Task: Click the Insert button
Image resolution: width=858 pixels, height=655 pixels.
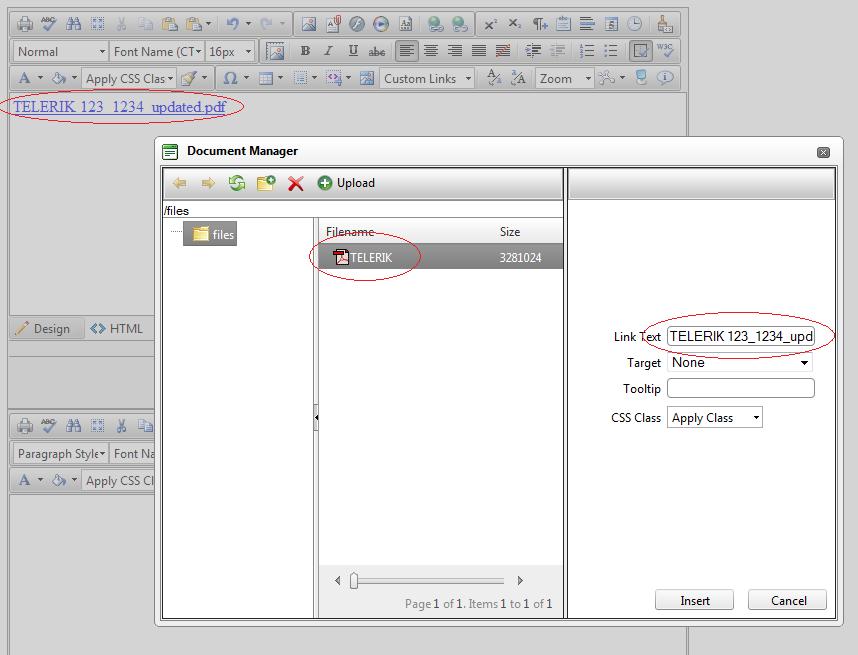Action: point(694,600)
